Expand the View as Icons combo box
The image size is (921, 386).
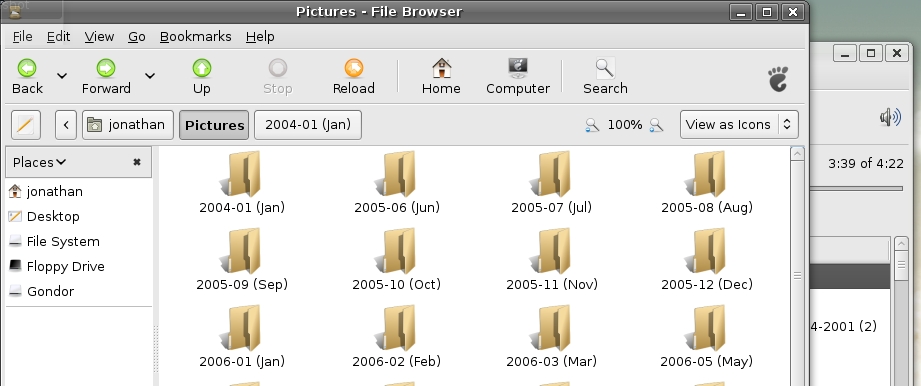739,125
